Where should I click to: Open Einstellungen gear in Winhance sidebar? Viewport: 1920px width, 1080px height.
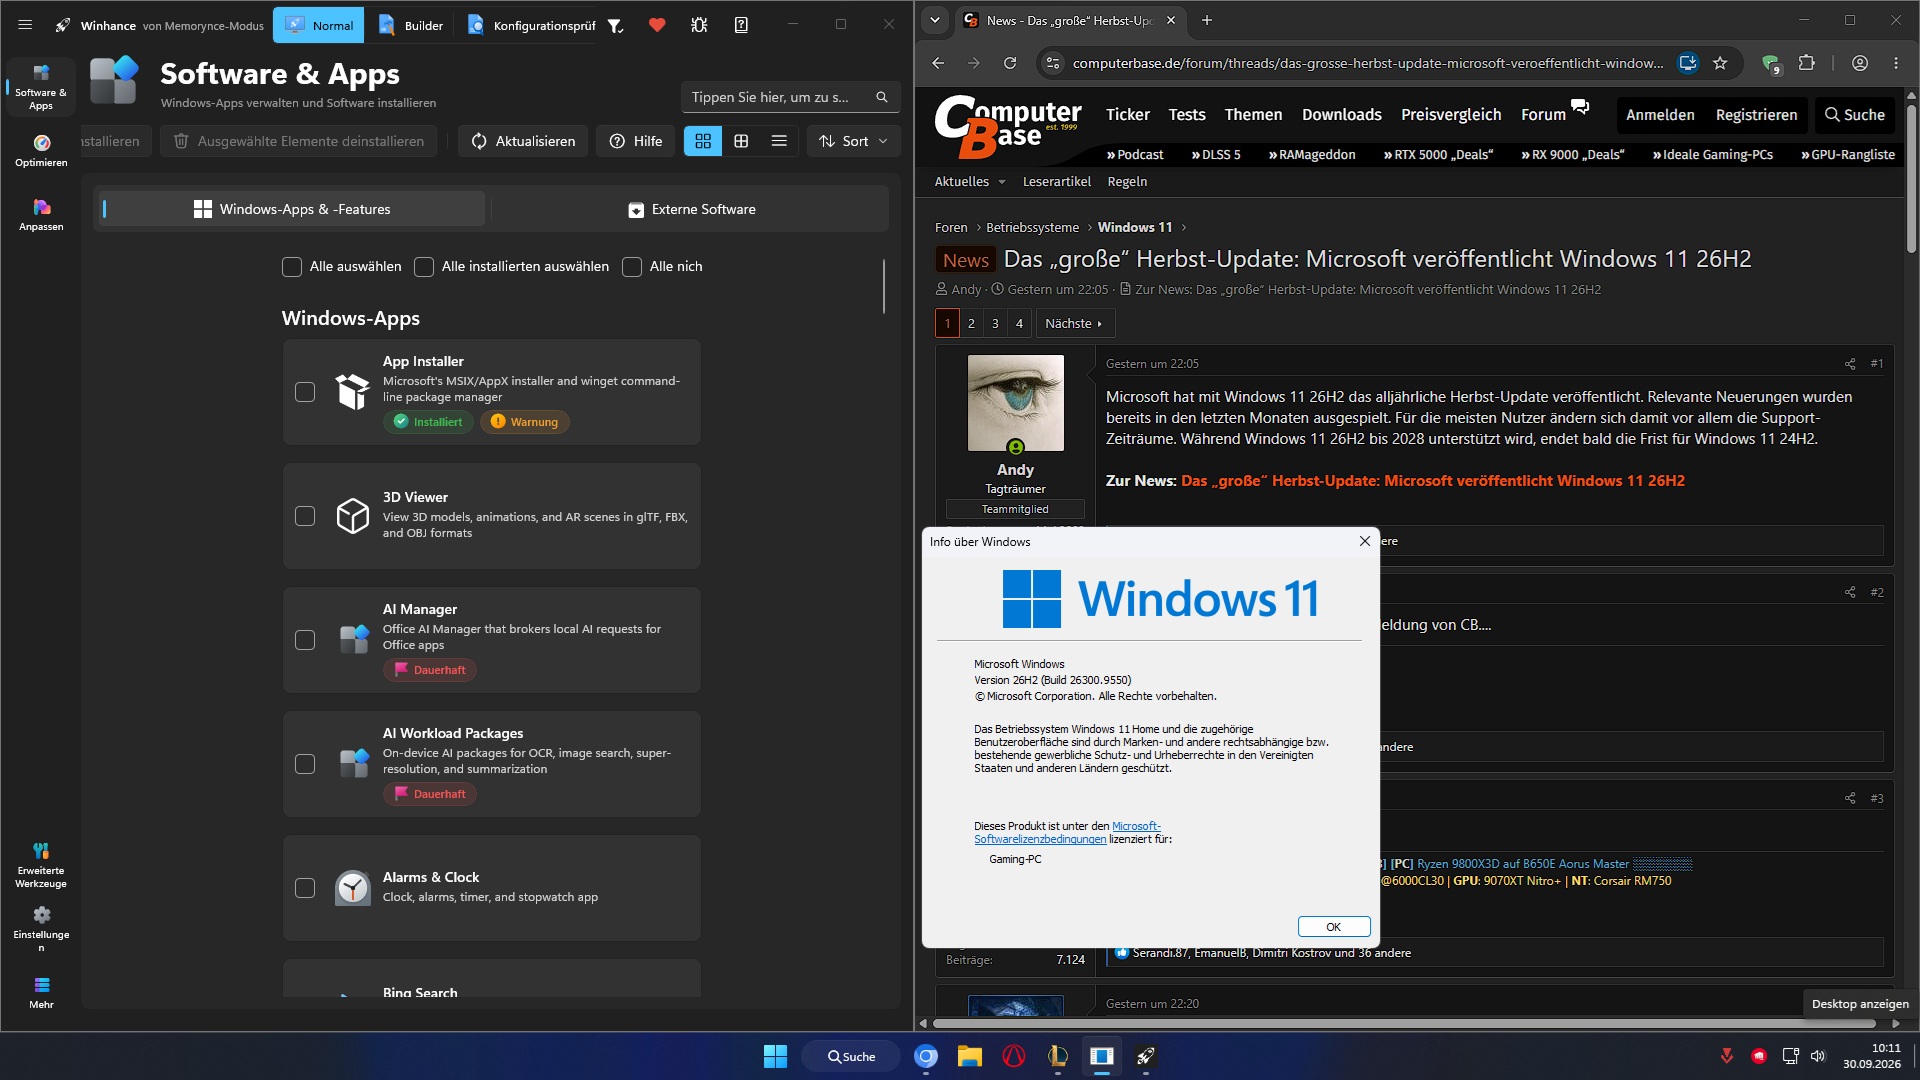tap(41, 929)
